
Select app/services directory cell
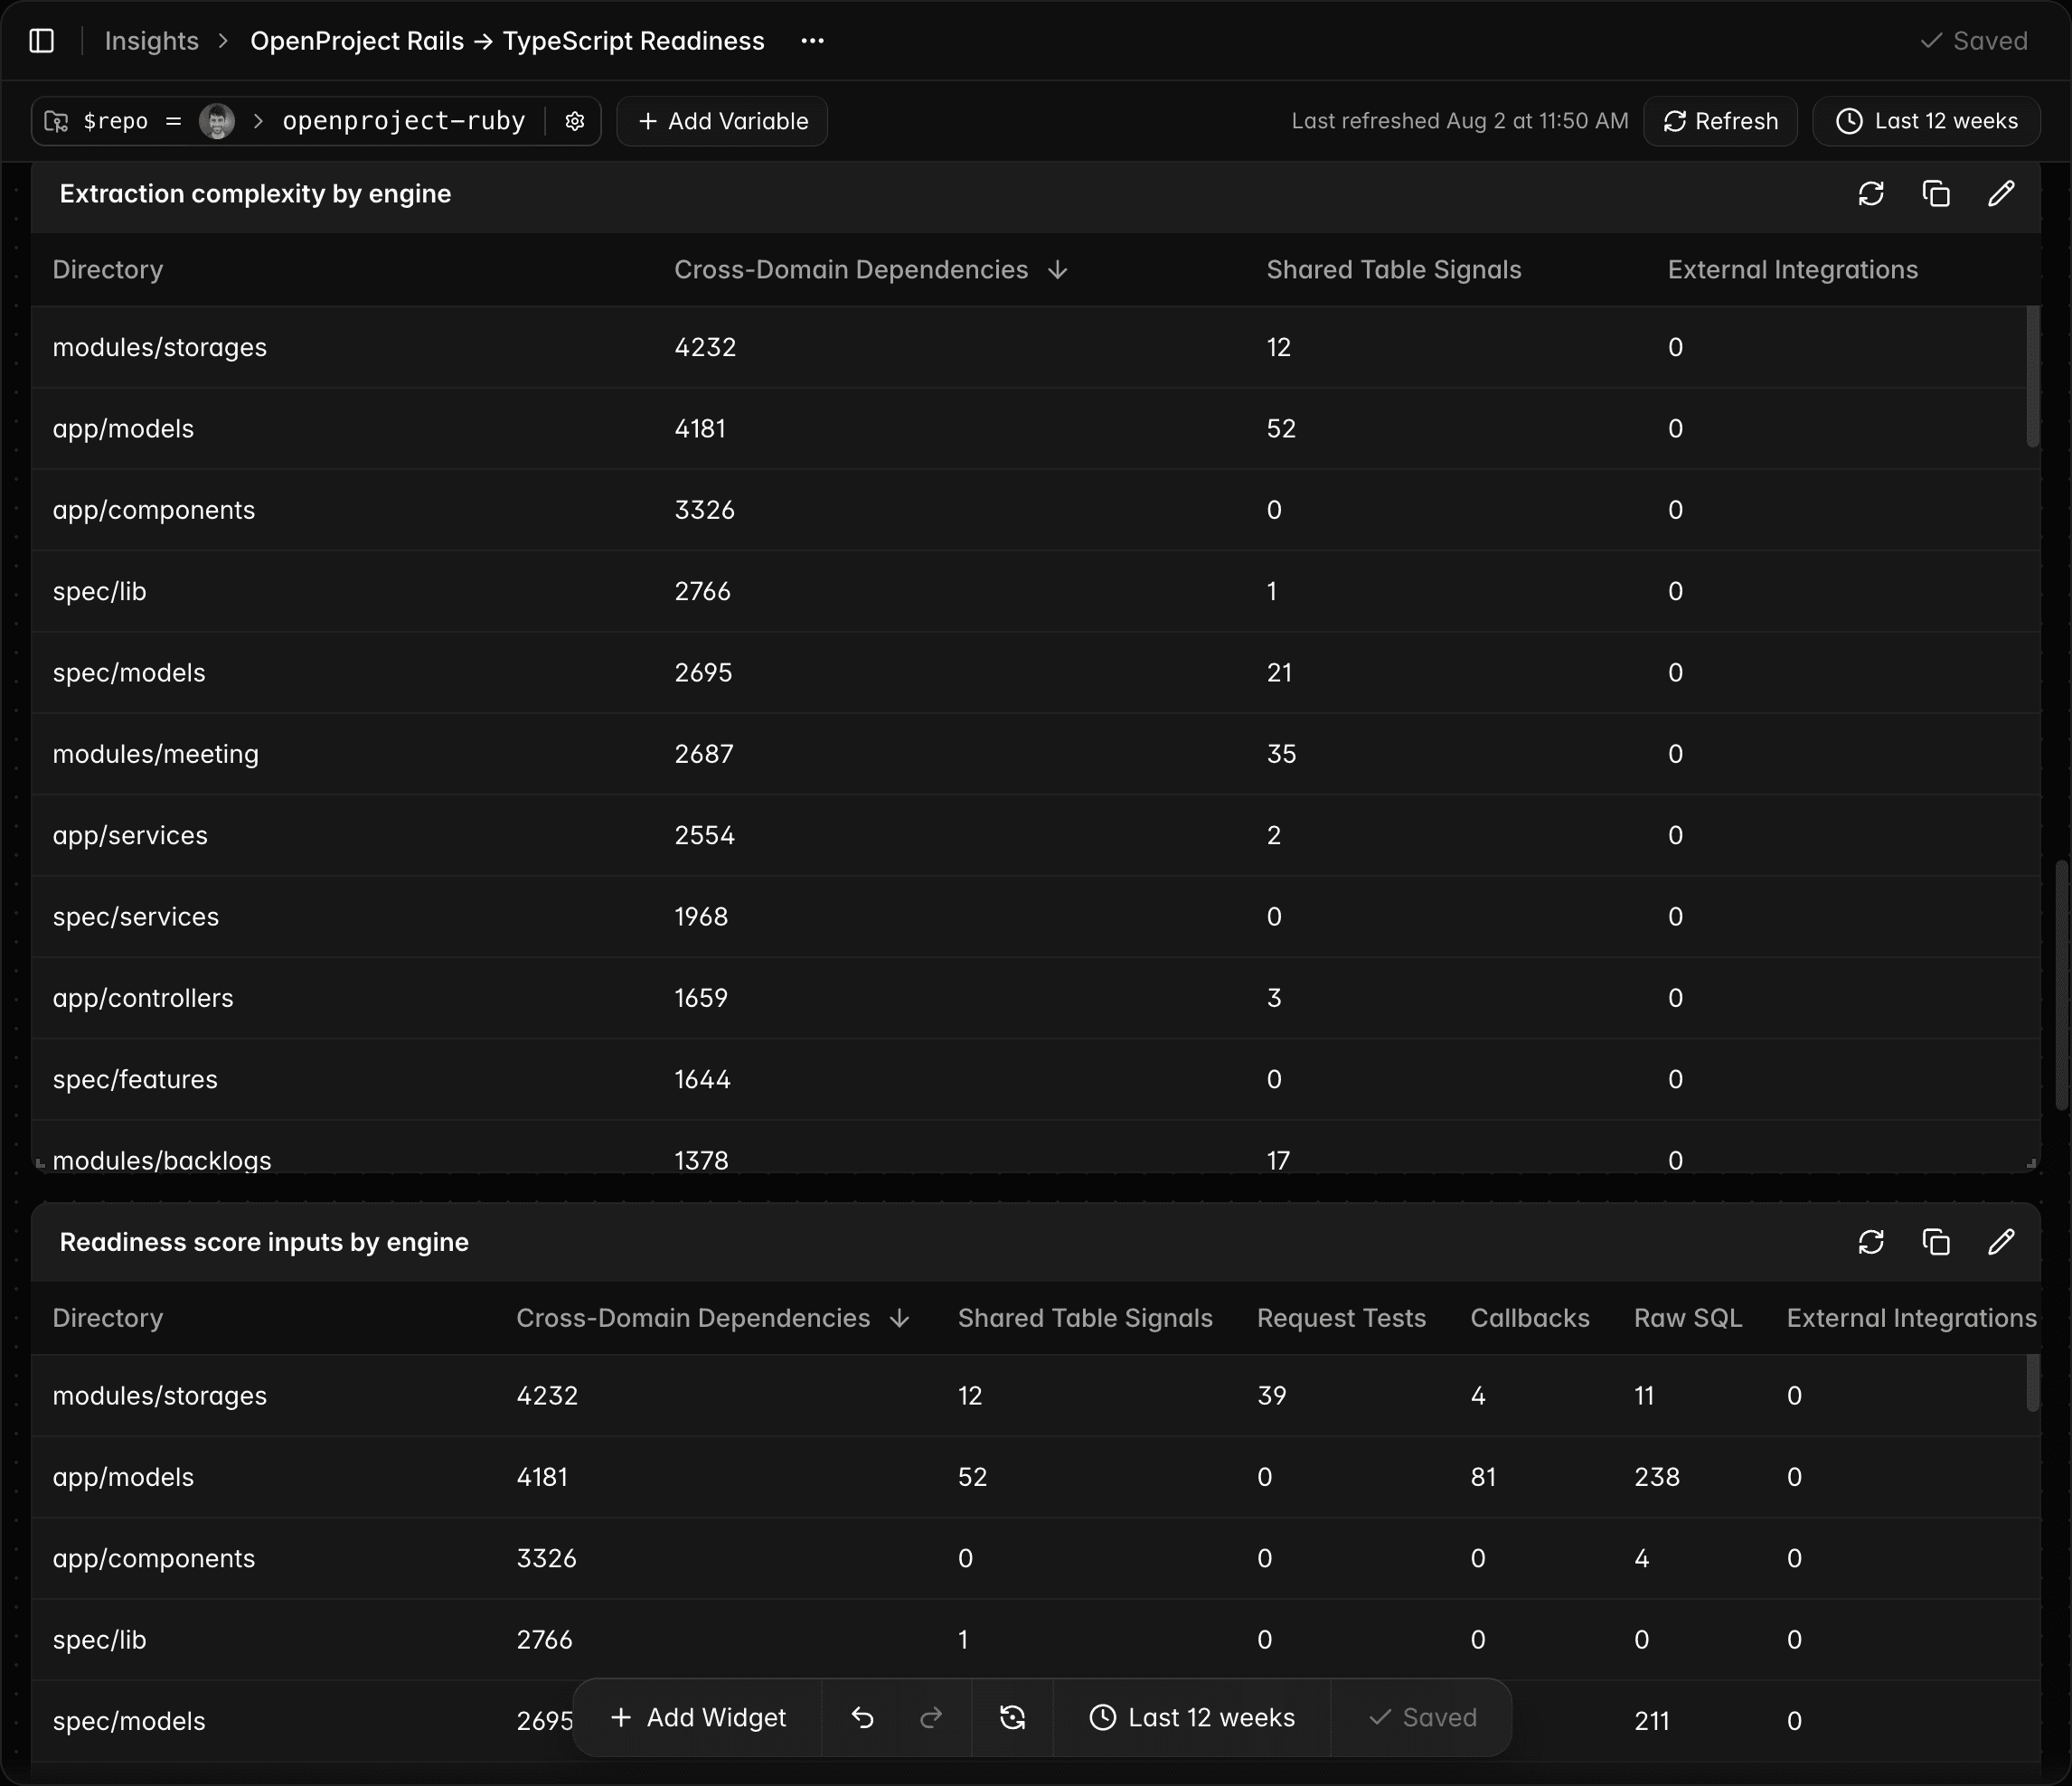130,835
